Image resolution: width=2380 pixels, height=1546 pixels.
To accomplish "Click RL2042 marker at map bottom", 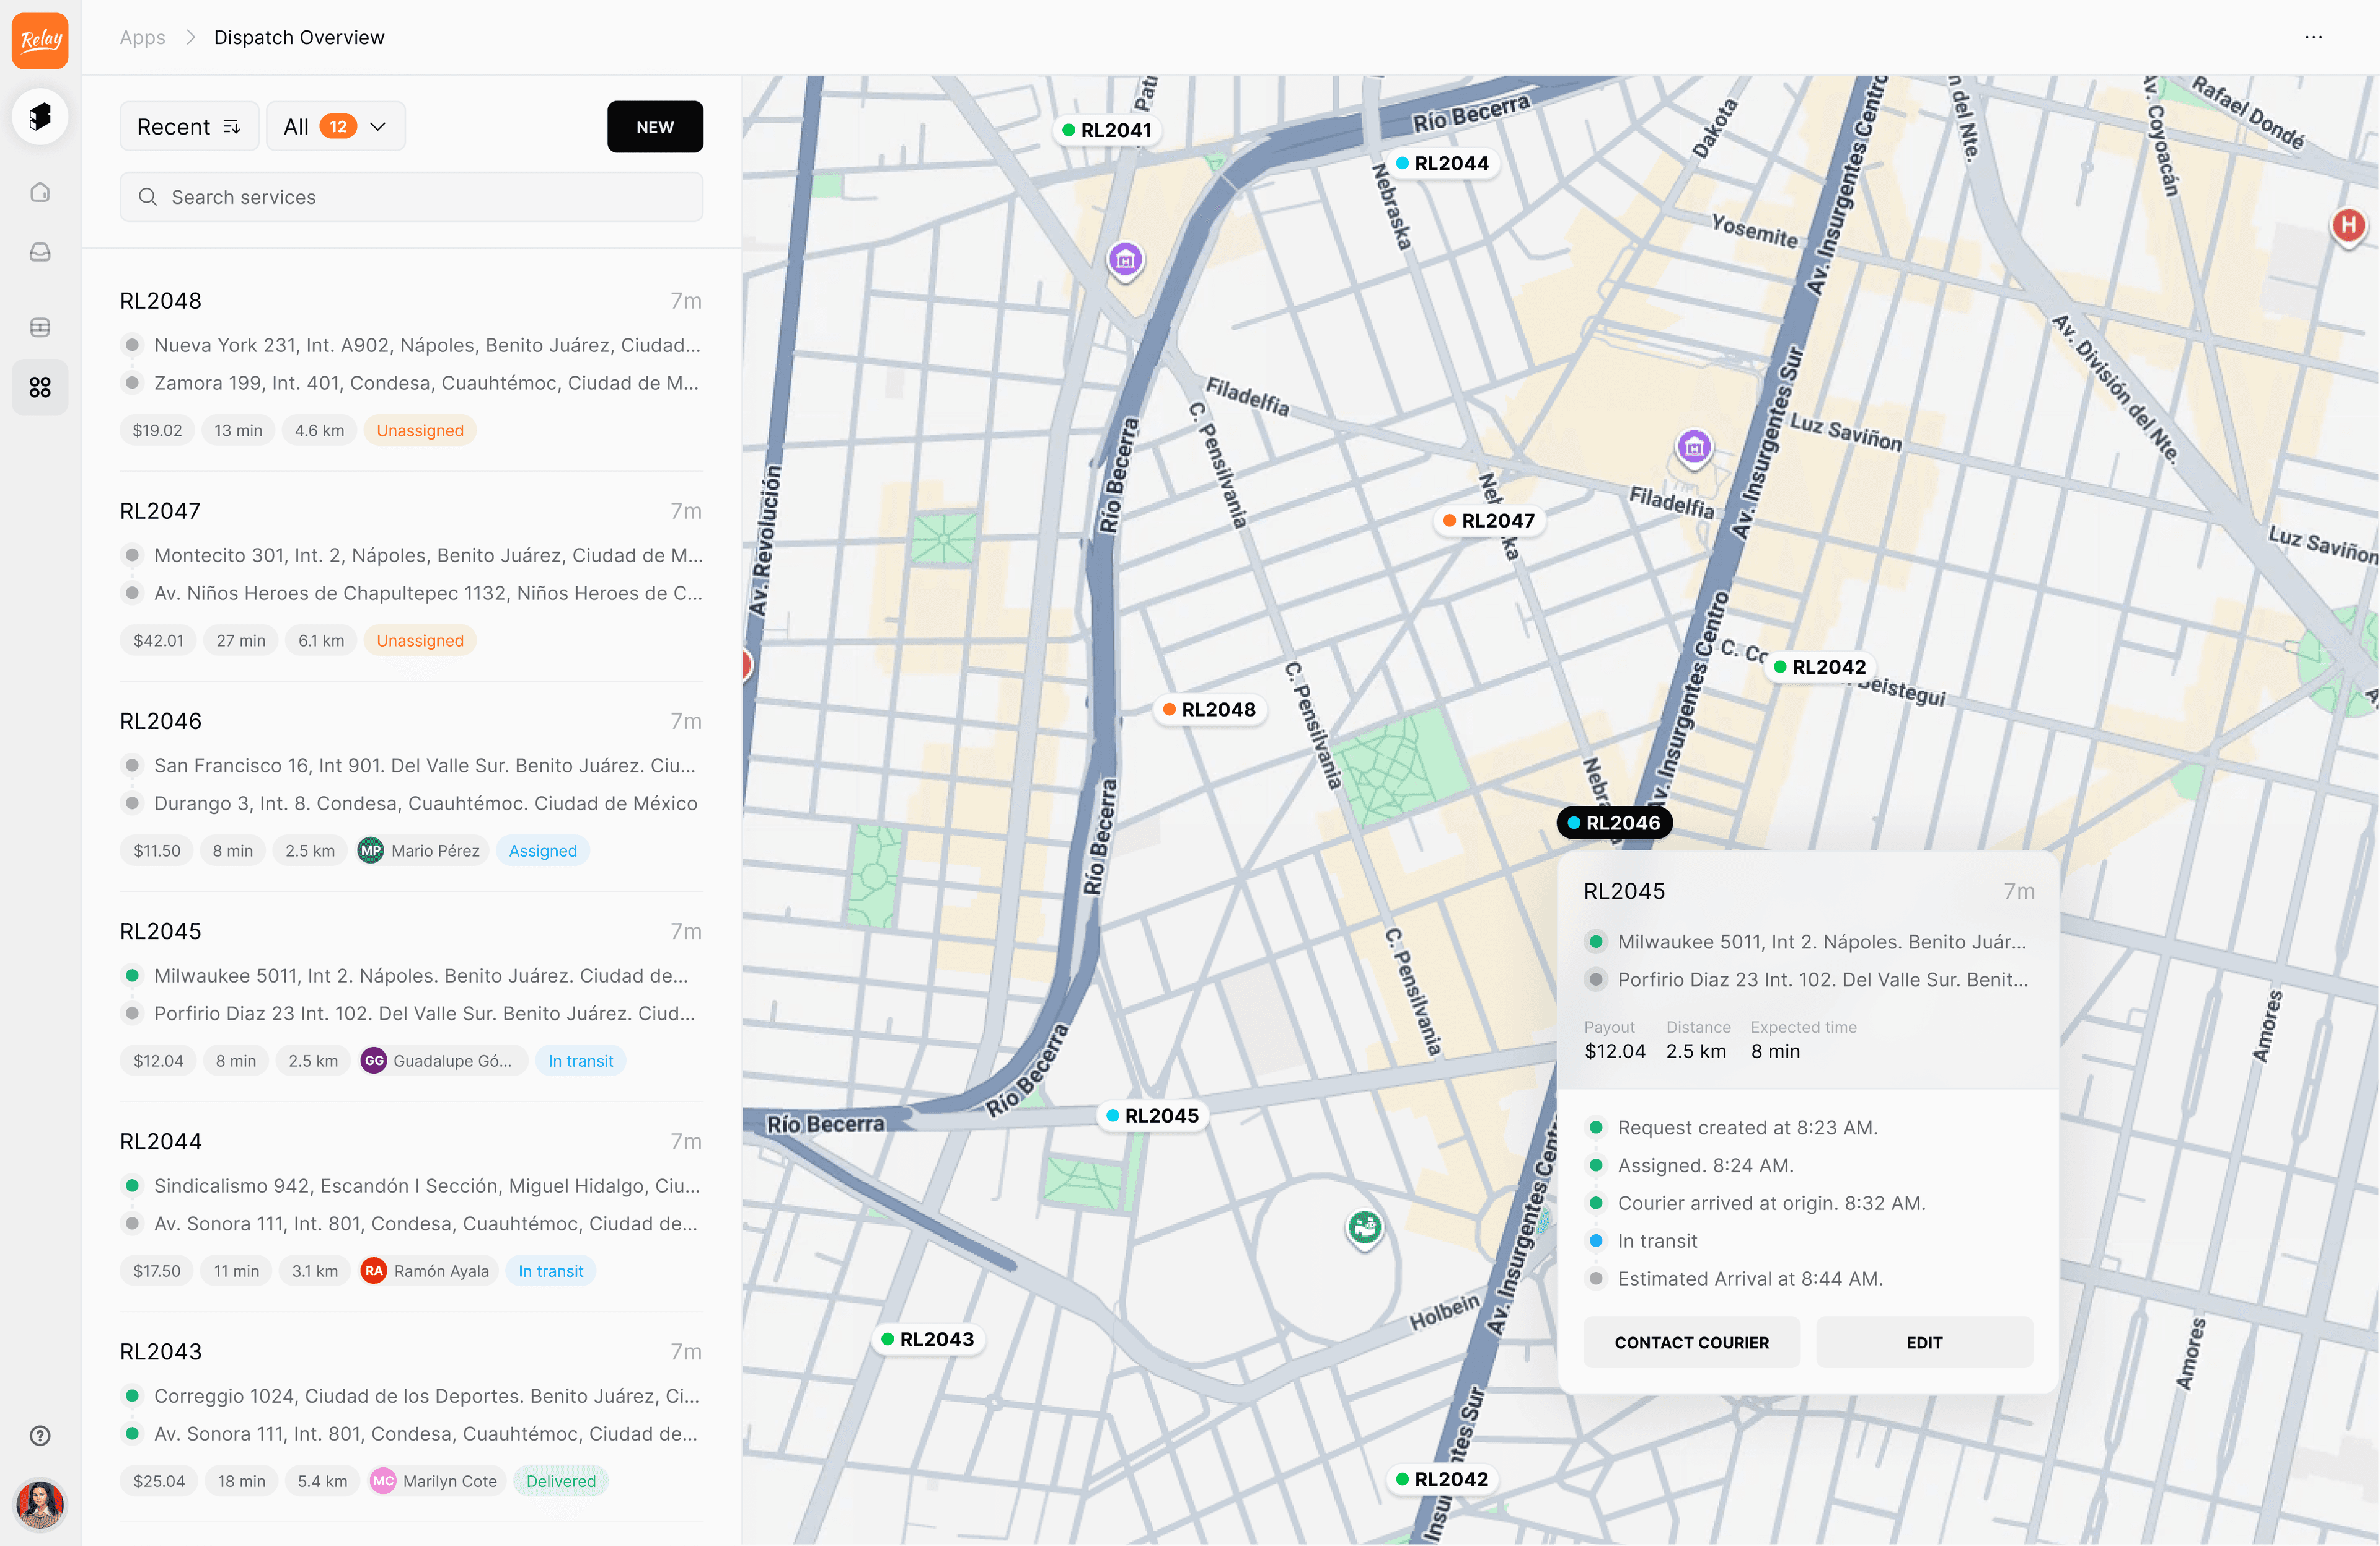I will pyautogui.click(x=1442, y=1479).
